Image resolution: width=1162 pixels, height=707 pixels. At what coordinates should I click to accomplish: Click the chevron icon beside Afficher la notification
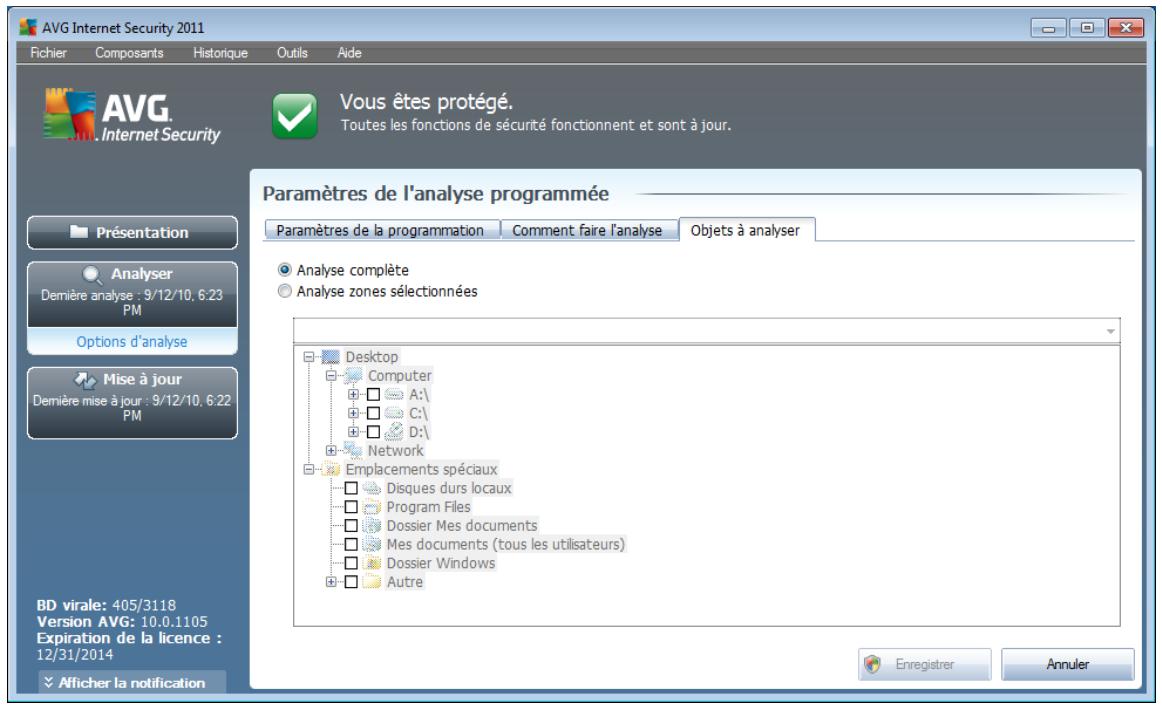pos(49,683)
